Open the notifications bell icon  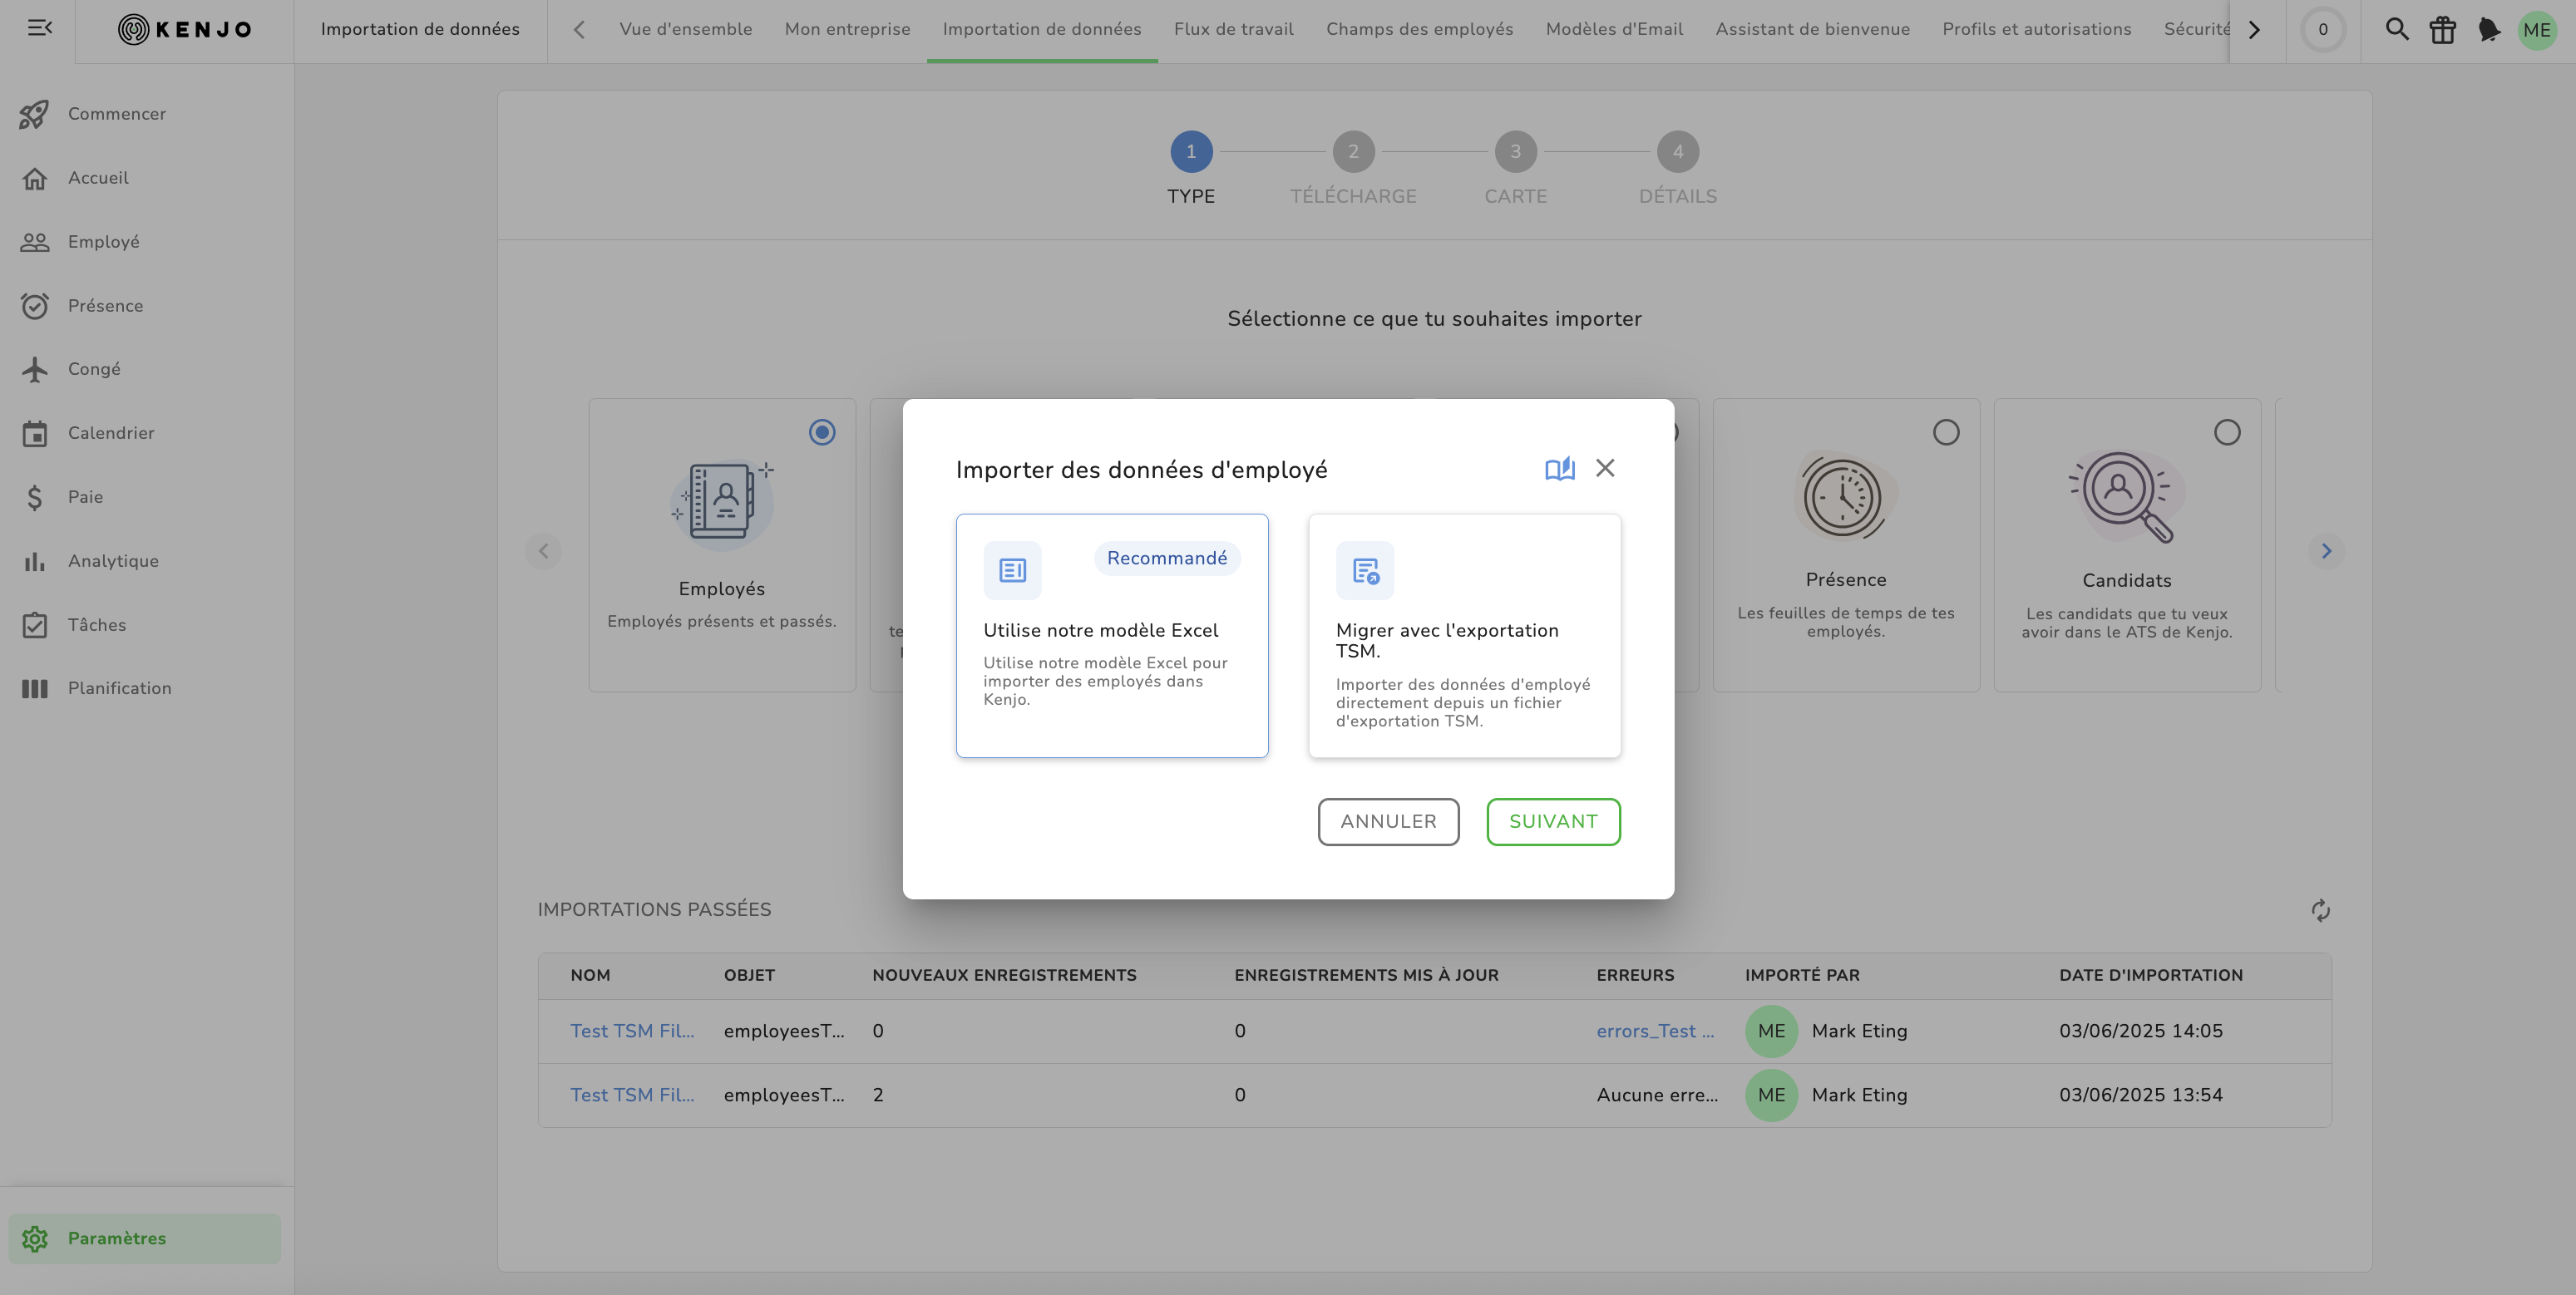(x=2489, y=30)
